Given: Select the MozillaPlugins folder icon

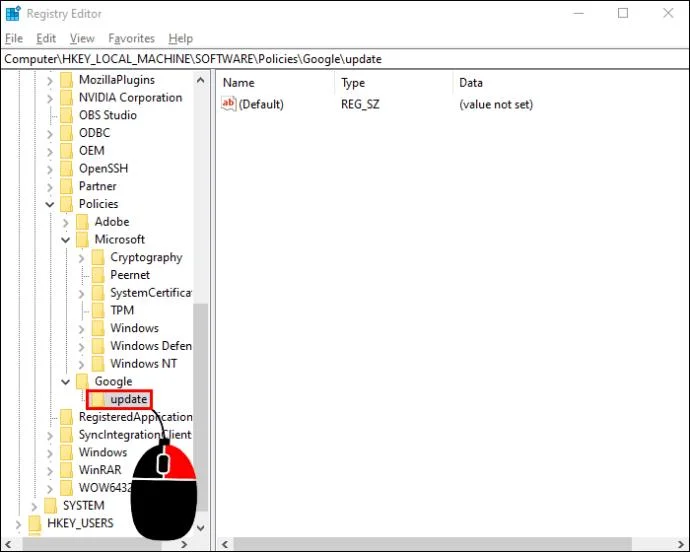Looking at the screenshot, I should pos(66,80).
